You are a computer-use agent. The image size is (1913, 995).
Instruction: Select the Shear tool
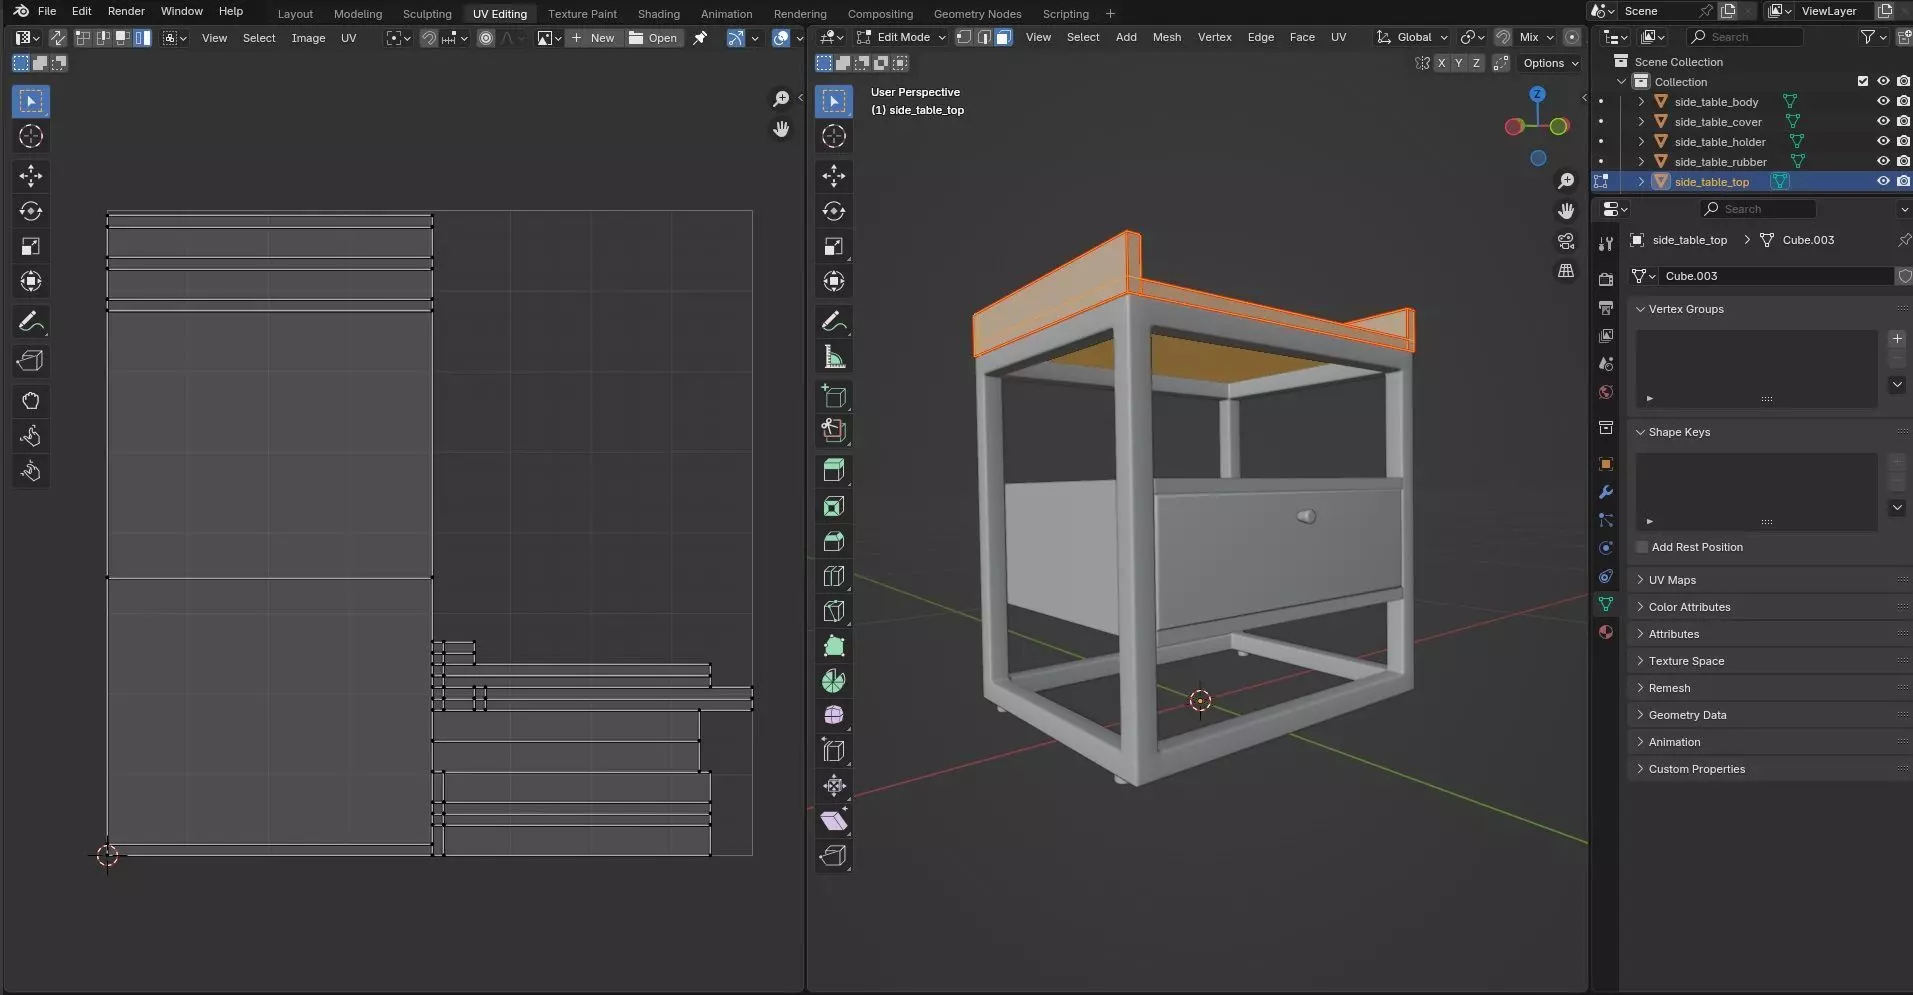[x=834, y=821]
